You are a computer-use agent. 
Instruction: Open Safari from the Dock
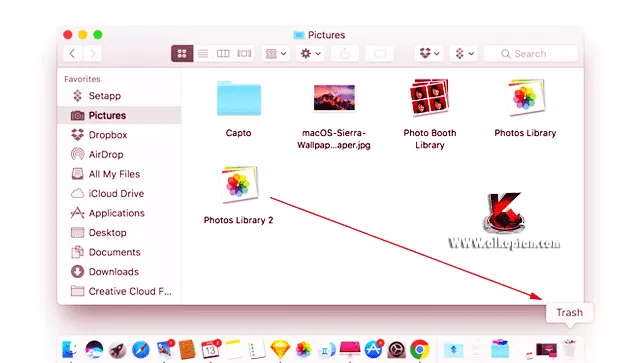pyautogui.click(x=140, y=350)
